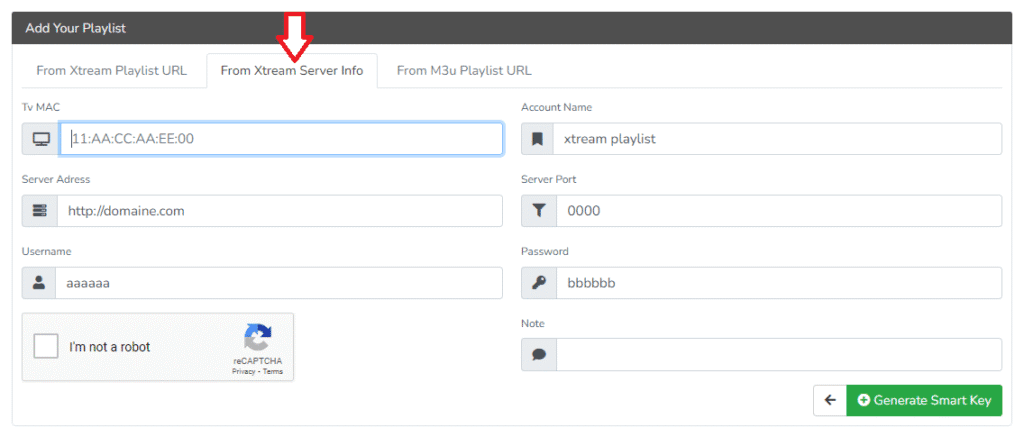The width and height of the screenshot is (1024, 437).
Task: Click the bookmark icon beside Account Name
Action: point(538,139)
